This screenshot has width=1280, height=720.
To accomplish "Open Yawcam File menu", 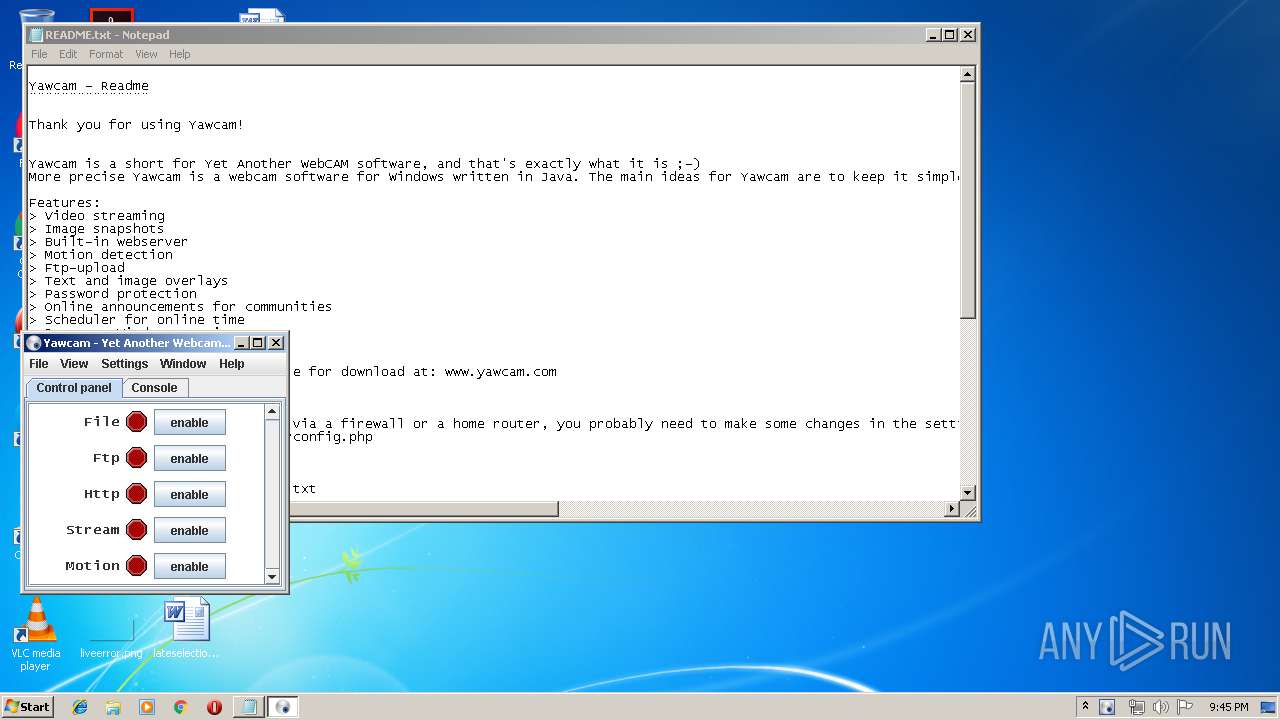I will (x=39, y=364).
